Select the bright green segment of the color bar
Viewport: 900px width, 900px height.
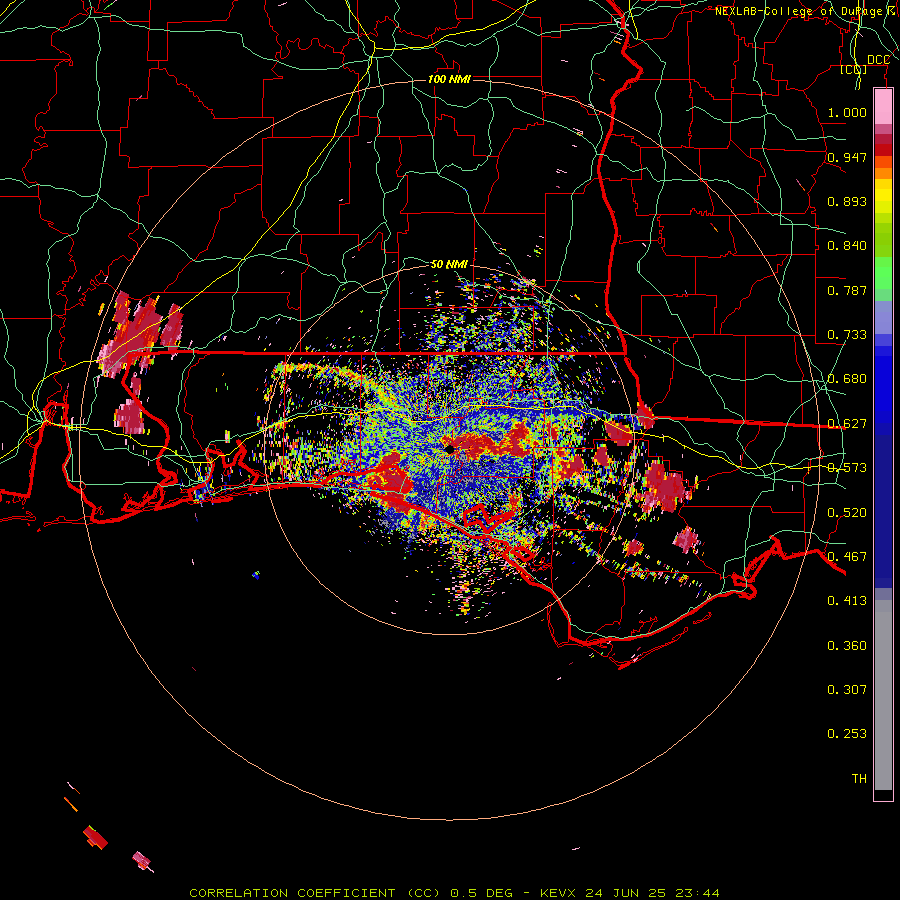883,273
